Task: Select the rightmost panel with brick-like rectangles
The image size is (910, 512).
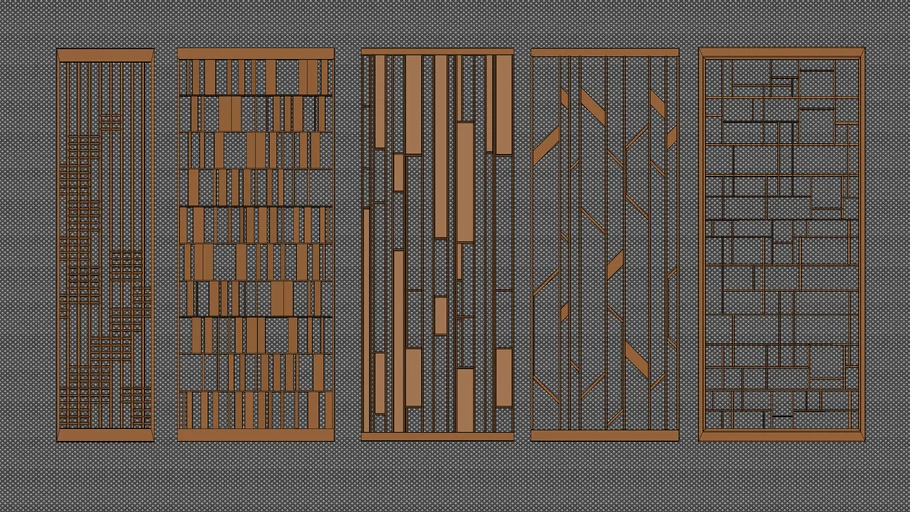Action: click(x=781, y=245)
